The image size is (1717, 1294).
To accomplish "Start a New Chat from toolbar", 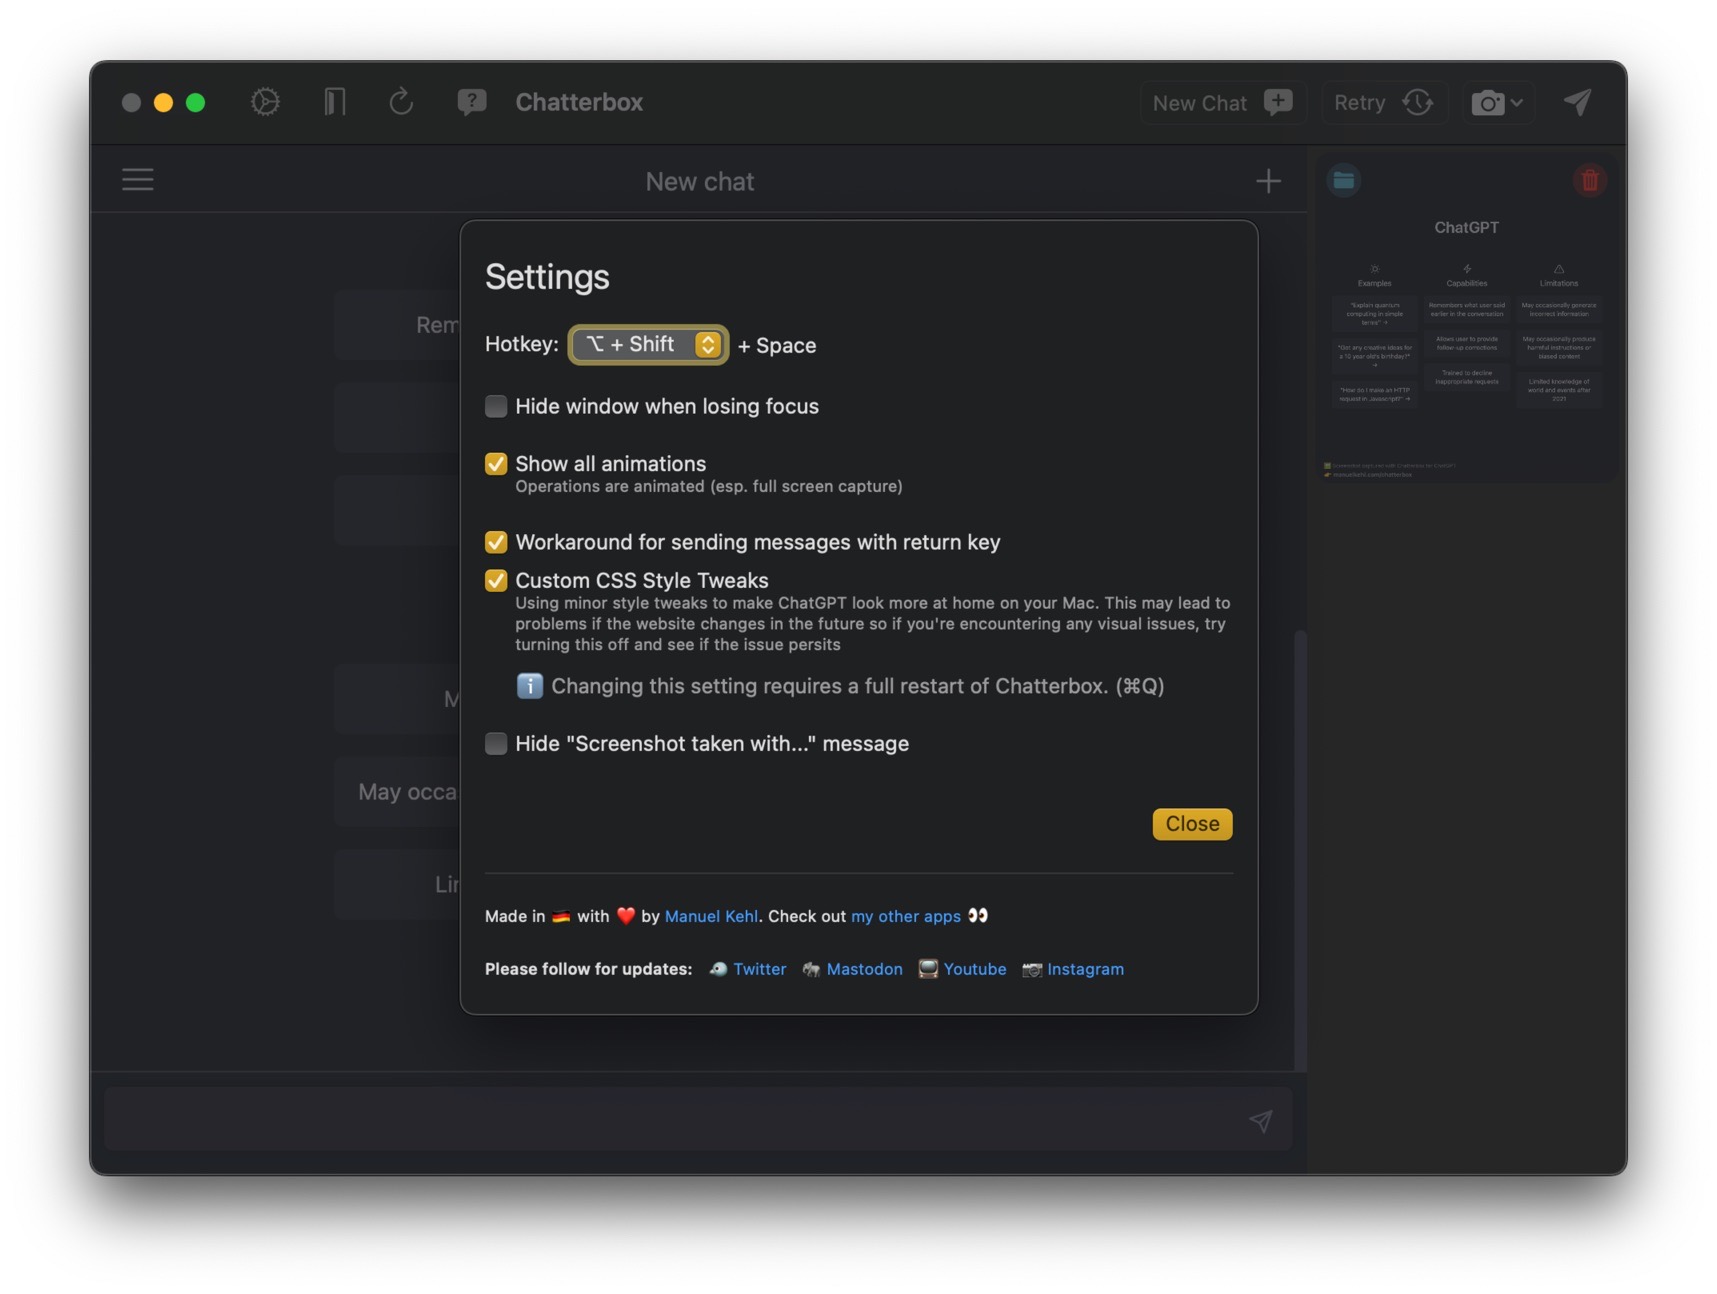I will coord(1222,103).
